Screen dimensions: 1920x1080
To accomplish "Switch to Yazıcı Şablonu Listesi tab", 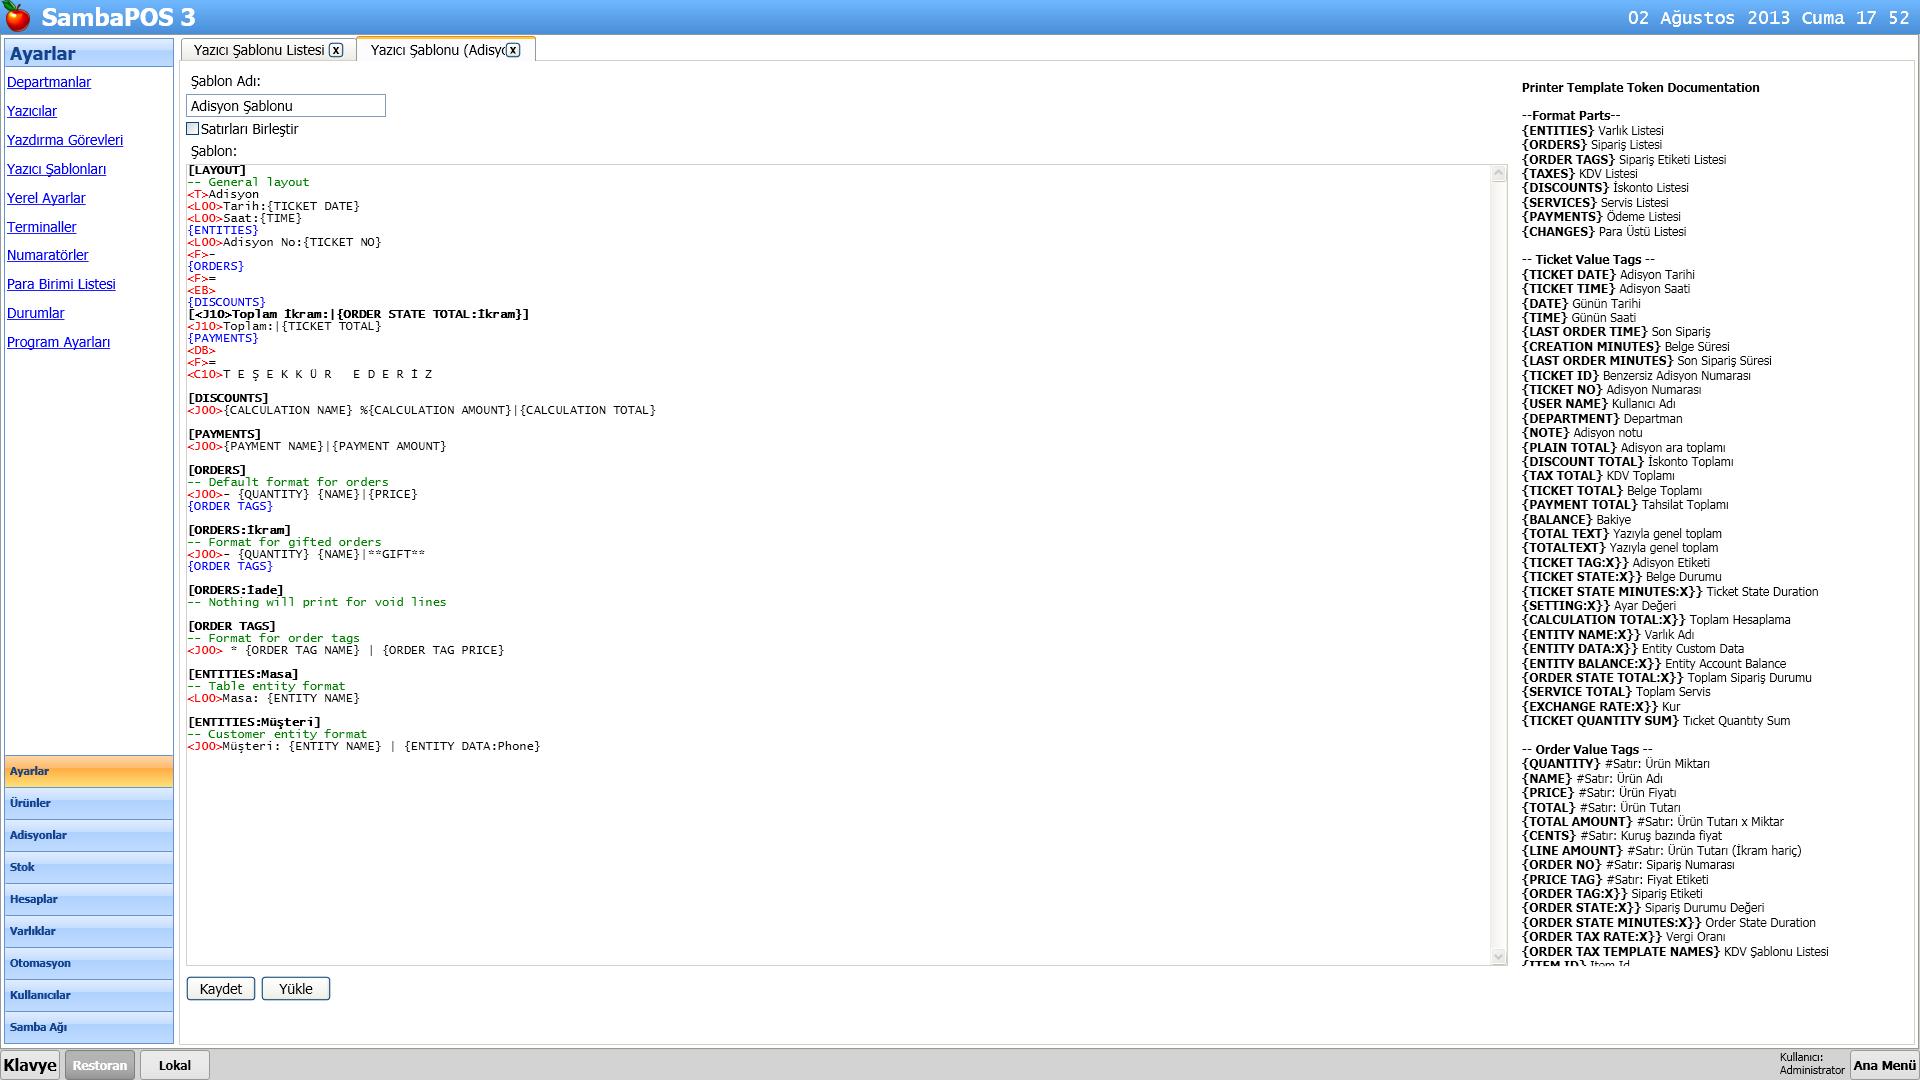I will [258, 50].
